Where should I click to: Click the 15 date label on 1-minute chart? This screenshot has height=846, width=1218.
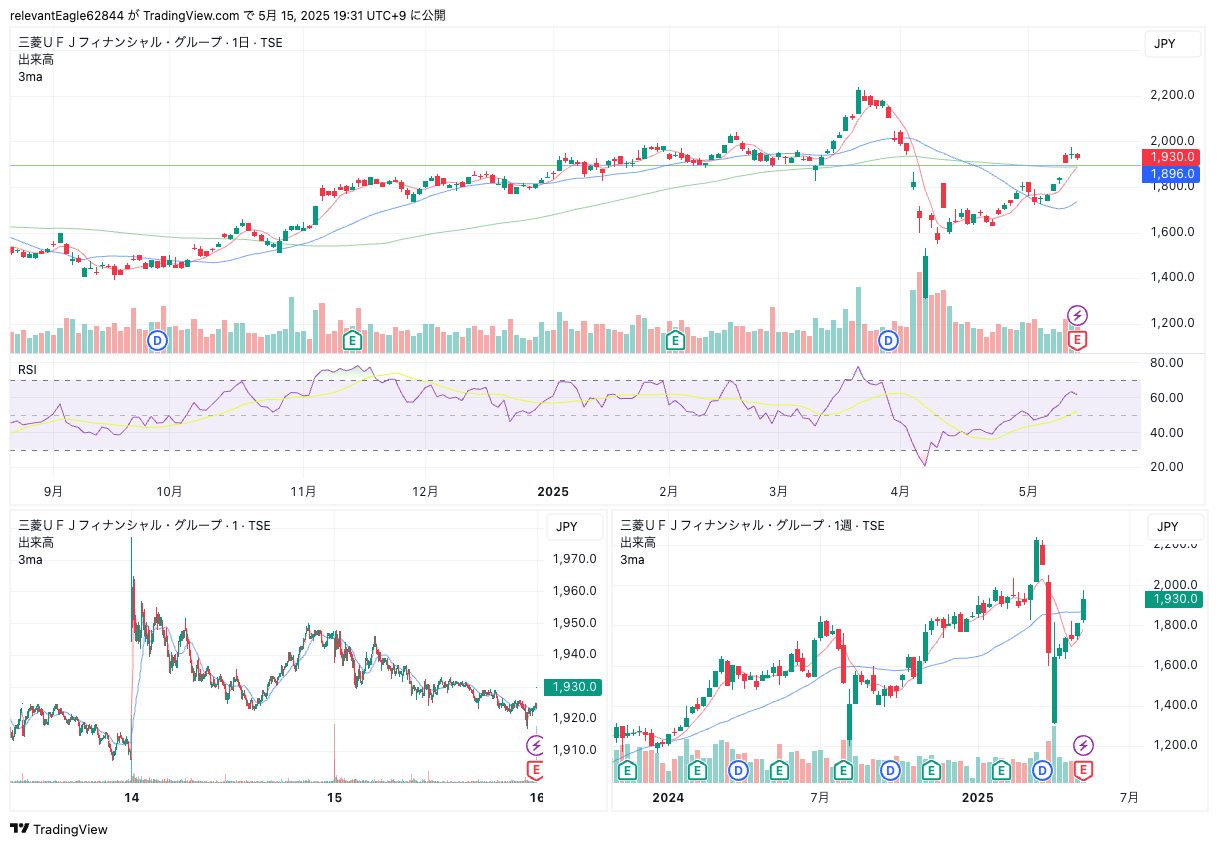click(334, 797)
